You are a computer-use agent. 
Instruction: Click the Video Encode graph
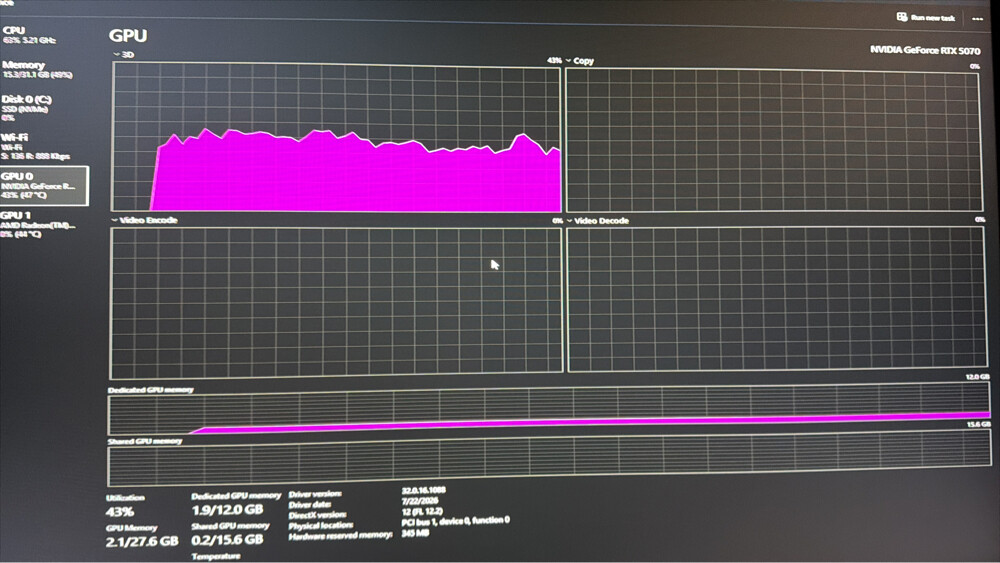point(336,302)
